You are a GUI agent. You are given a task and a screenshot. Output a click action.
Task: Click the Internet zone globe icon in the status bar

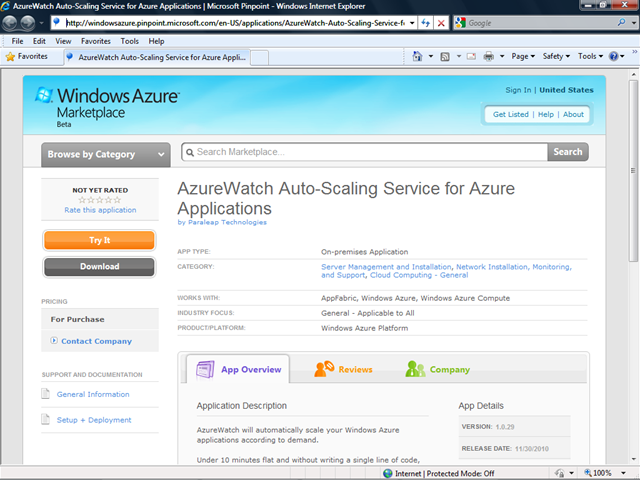[x=388, y=473]
